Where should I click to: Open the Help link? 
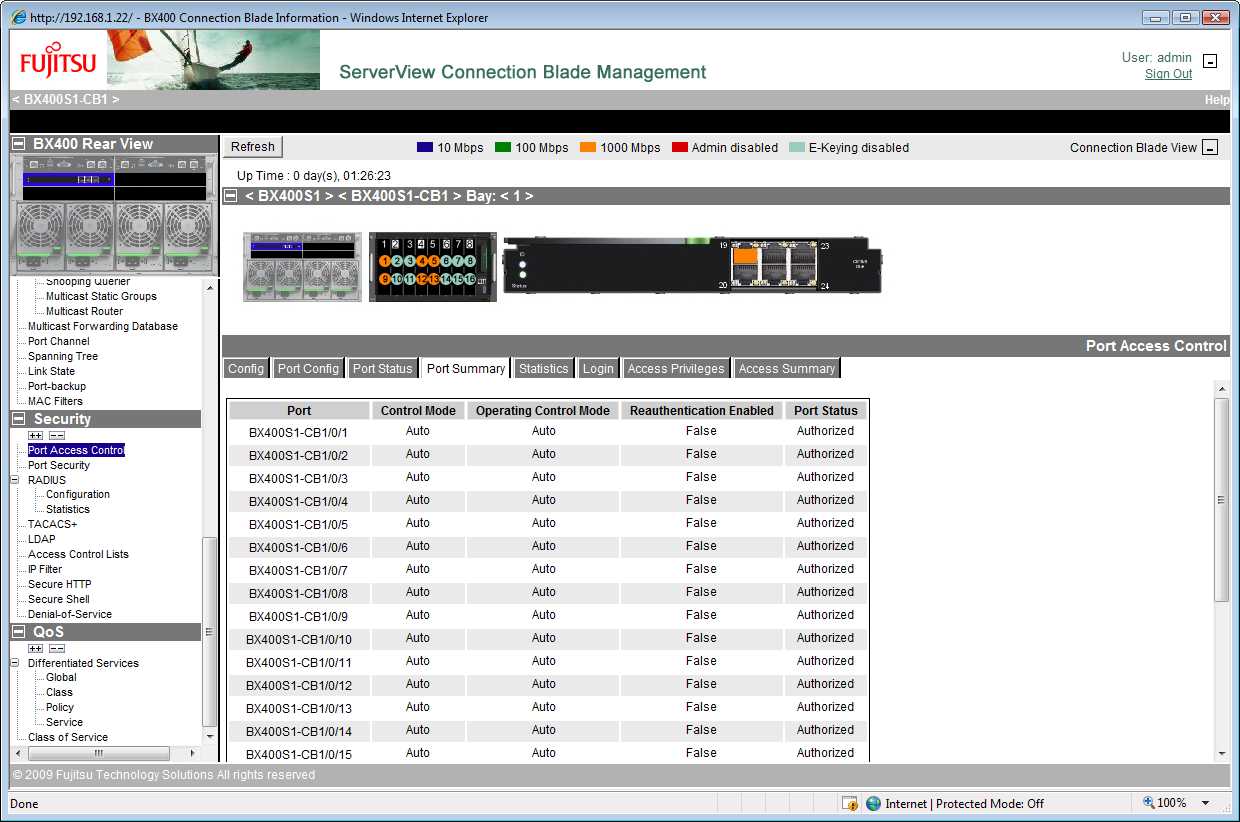1217,100
